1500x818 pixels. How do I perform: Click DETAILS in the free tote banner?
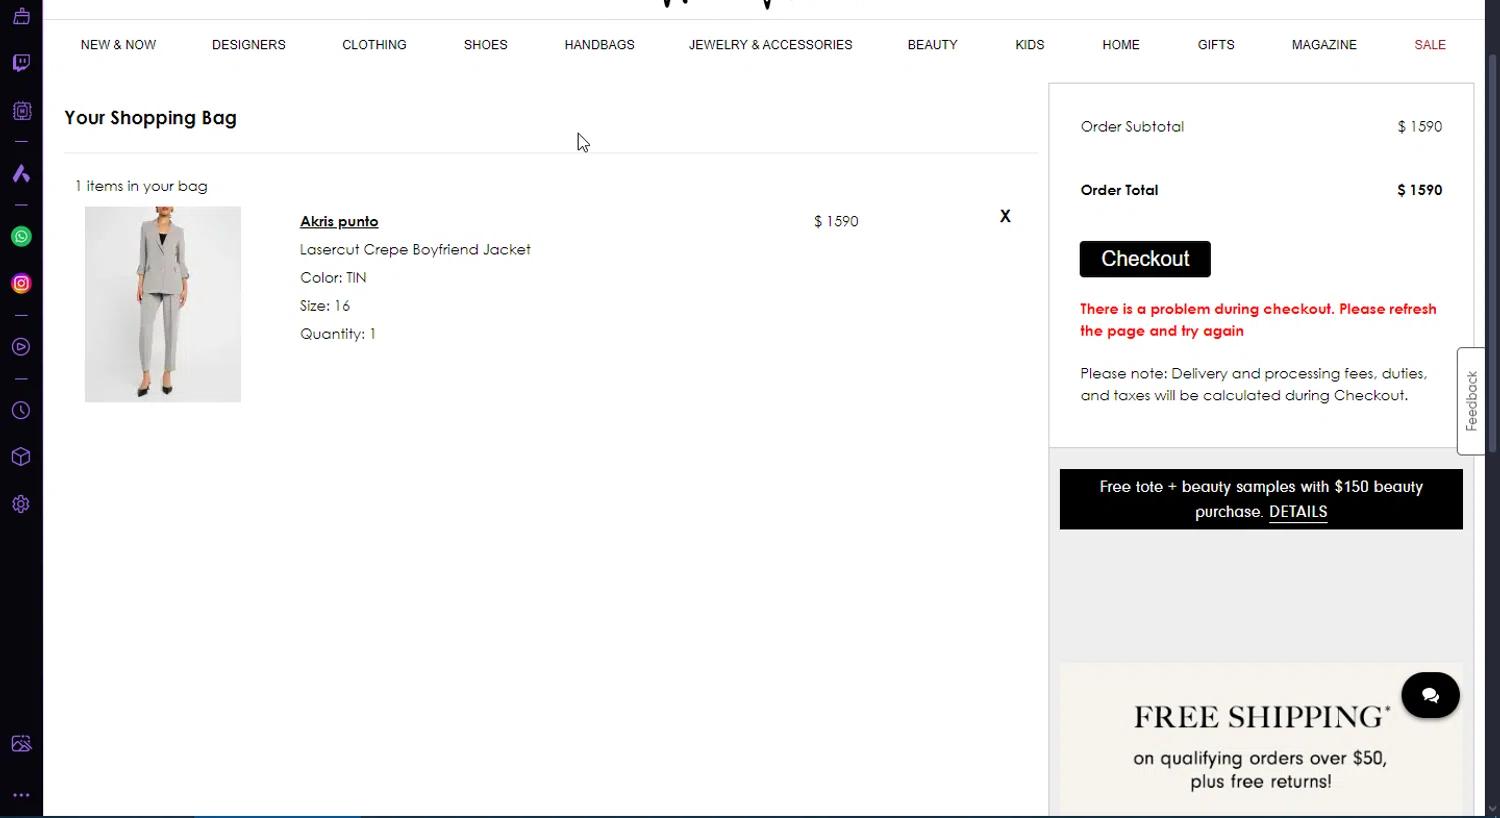[x=1298, y=512]
